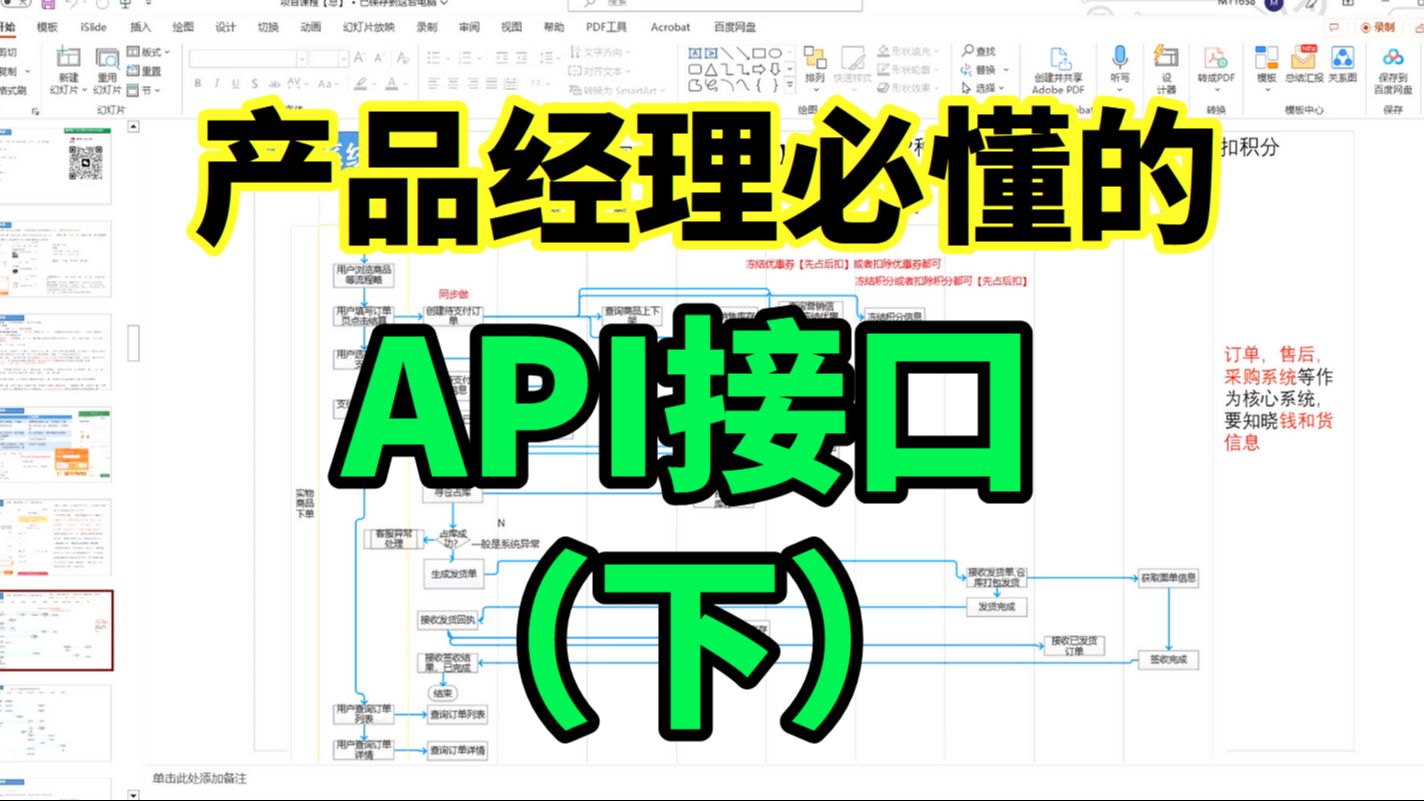Open the PDF工具 tab

point(606,27)
